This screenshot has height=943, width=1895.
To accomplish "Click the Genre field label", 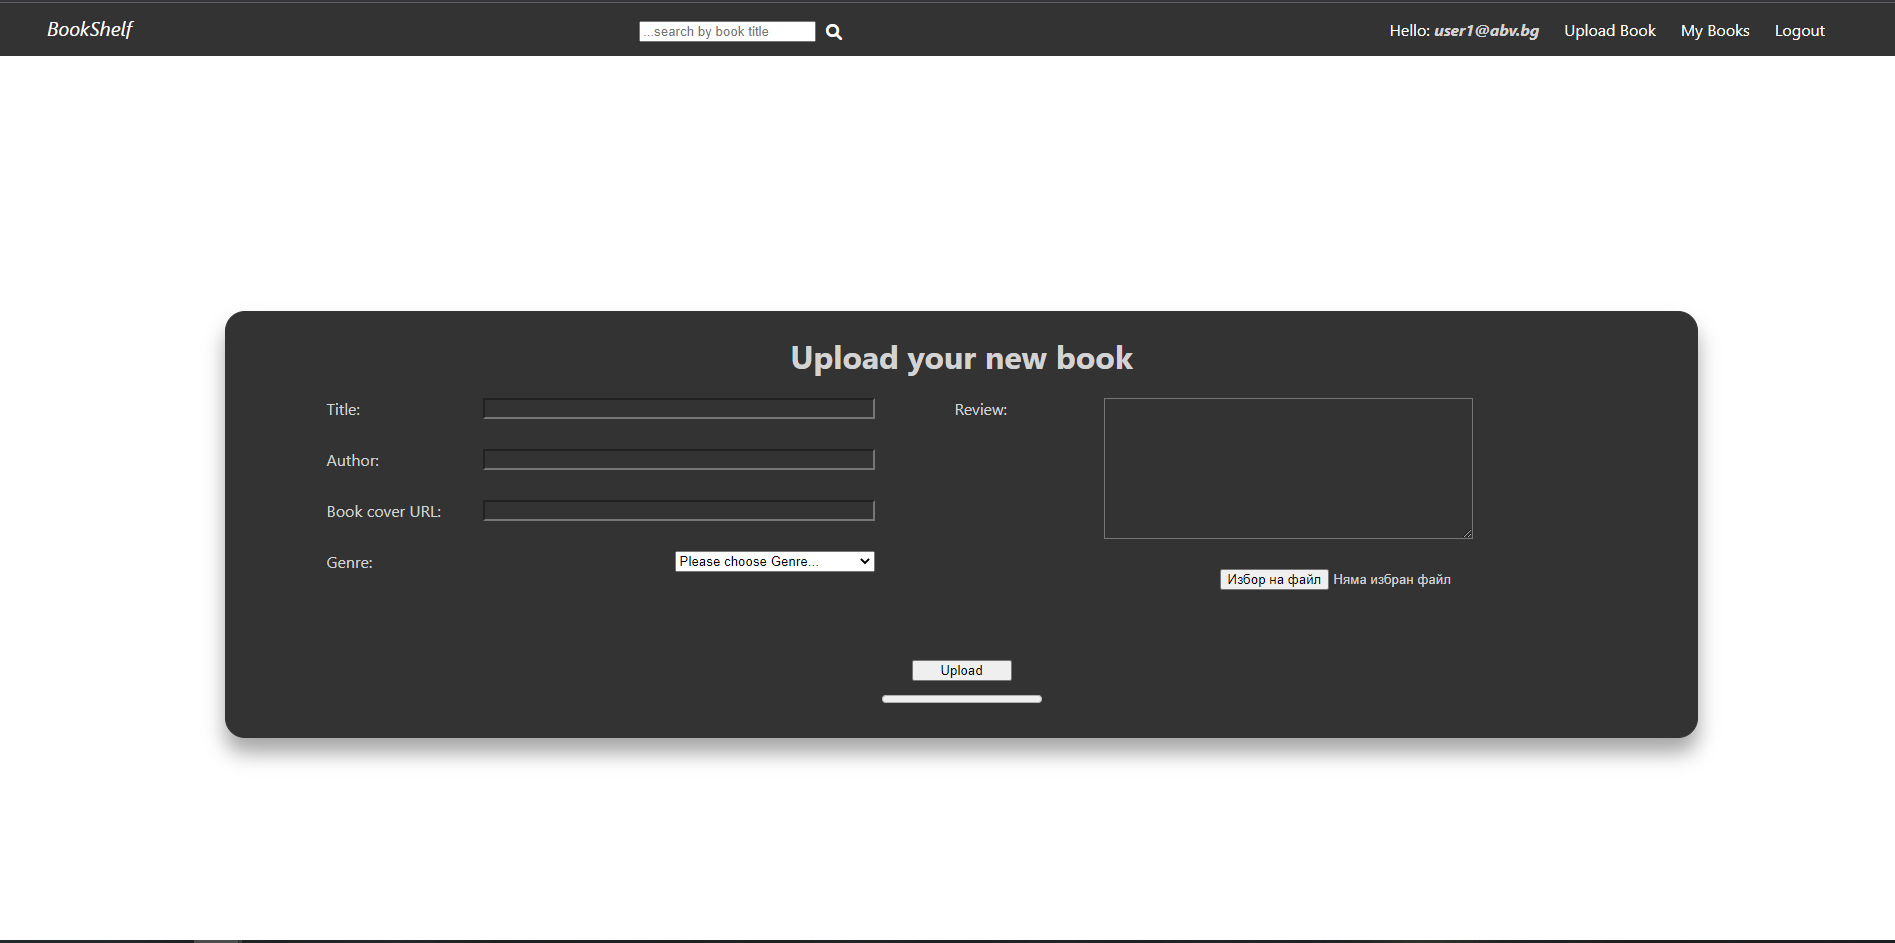I will tap(348, 562).
